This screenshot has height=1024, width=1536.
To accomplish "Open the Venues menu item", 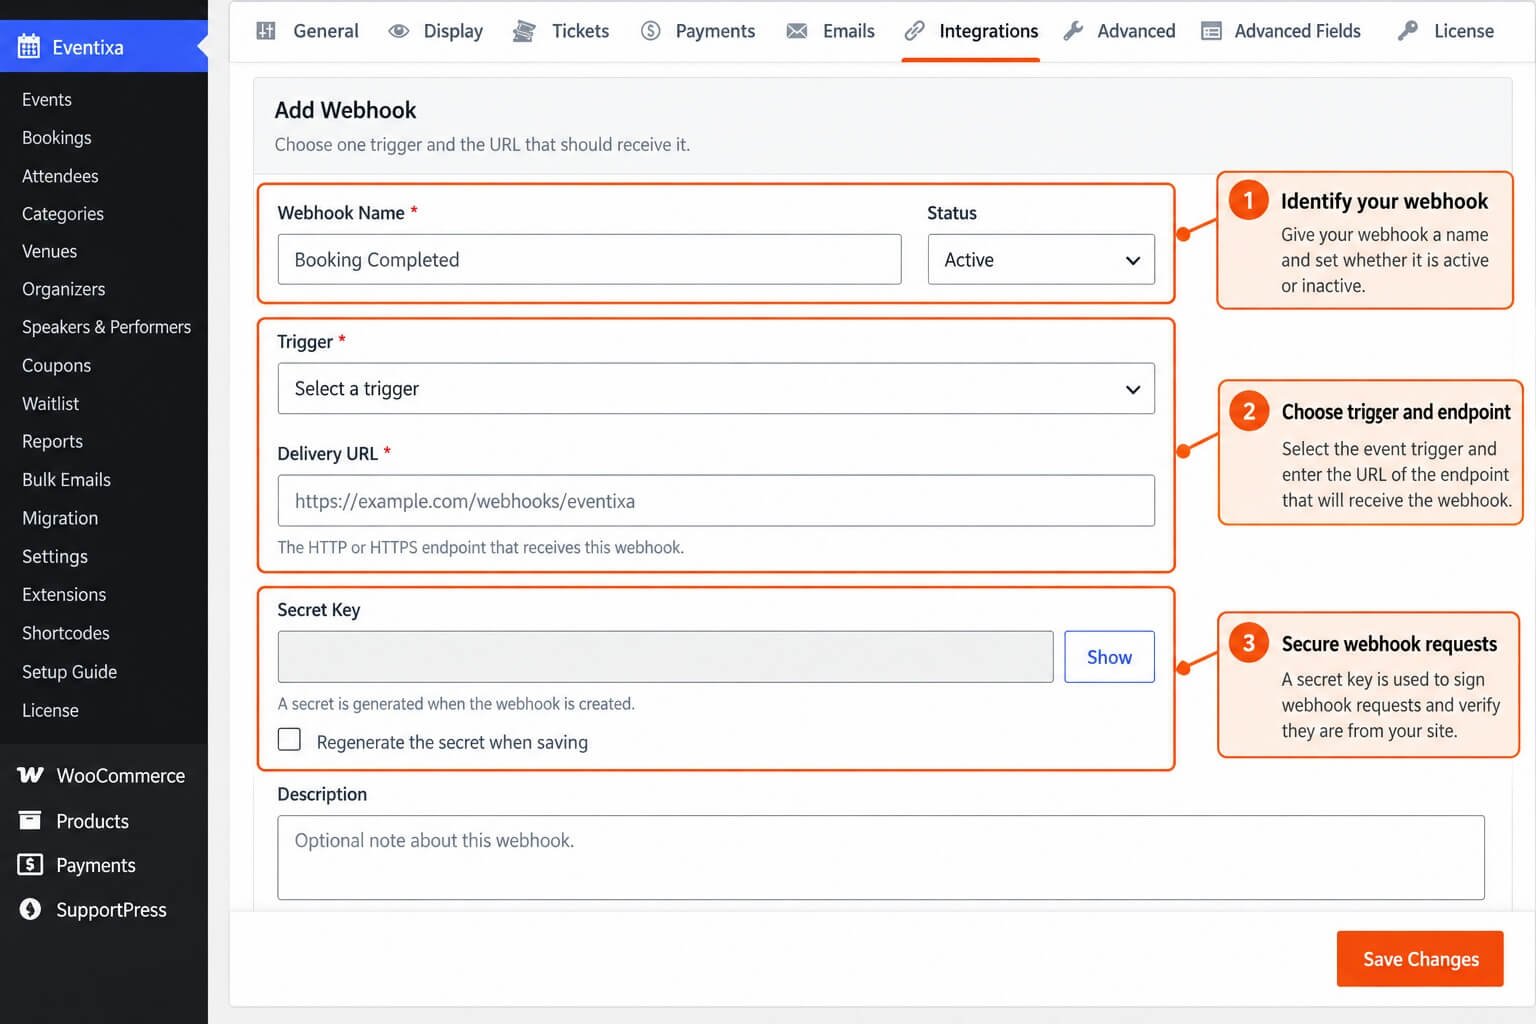I will click(50, 252).
